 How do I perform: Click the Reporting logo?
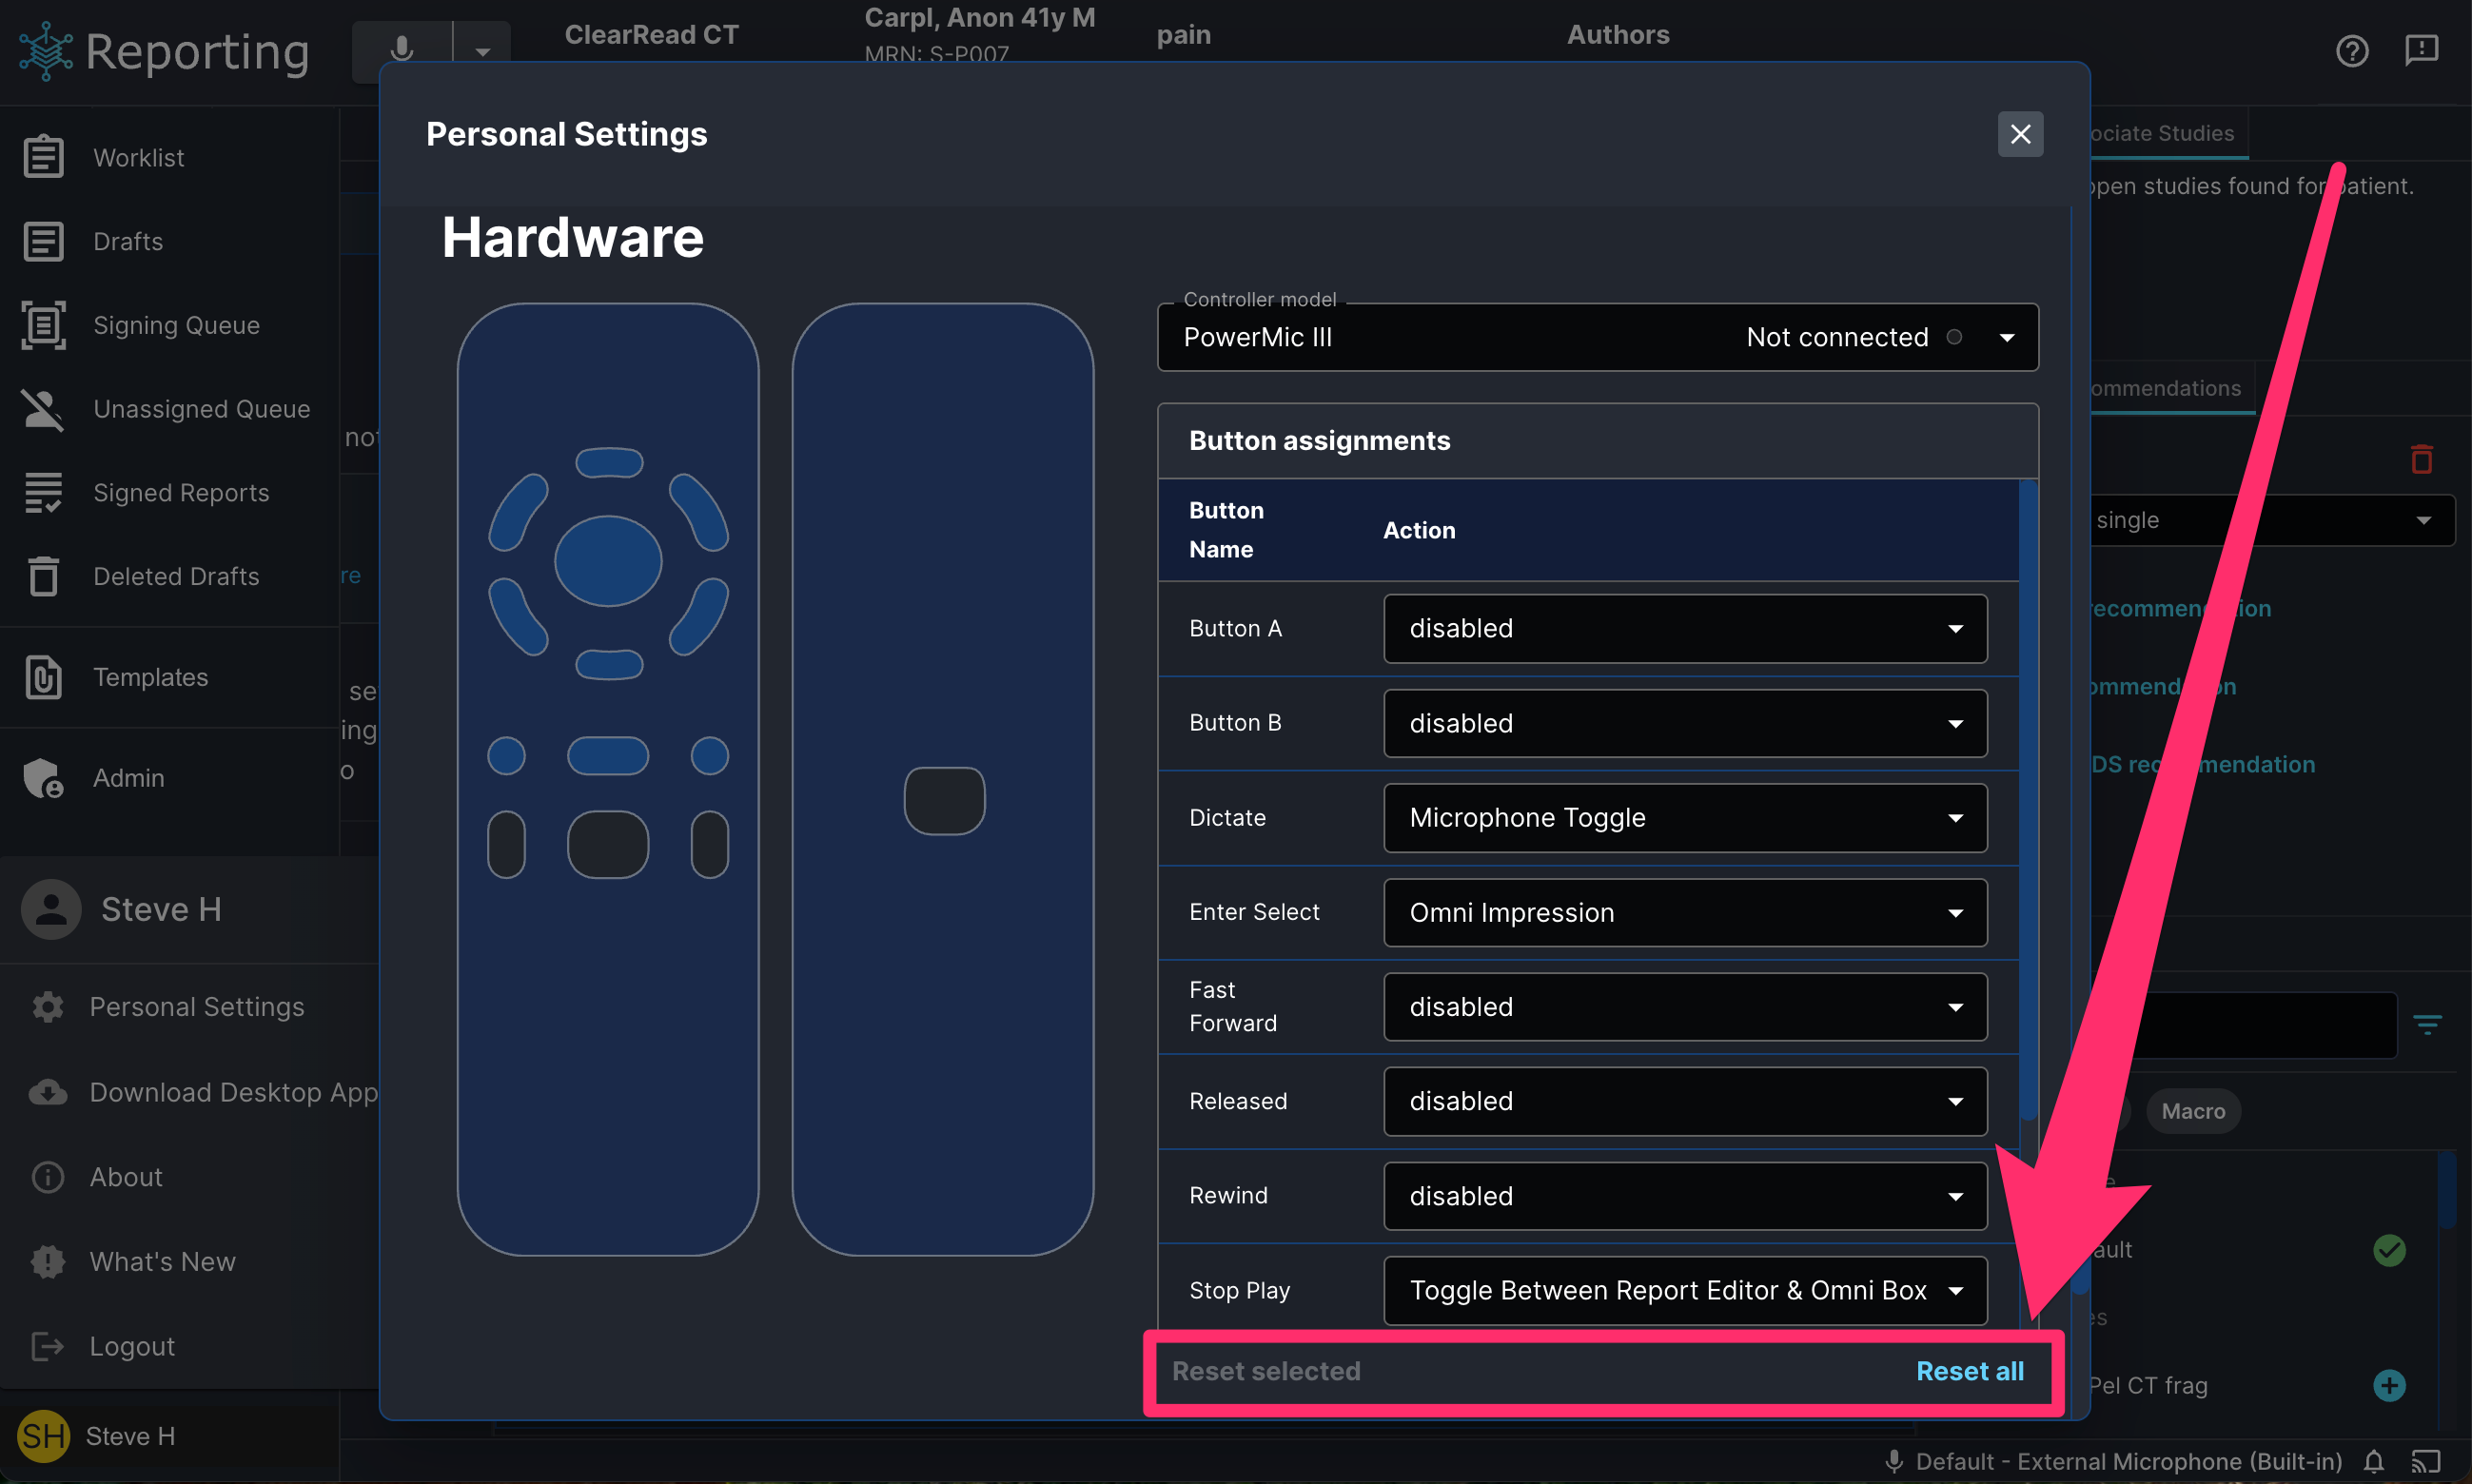pos(164,51)
